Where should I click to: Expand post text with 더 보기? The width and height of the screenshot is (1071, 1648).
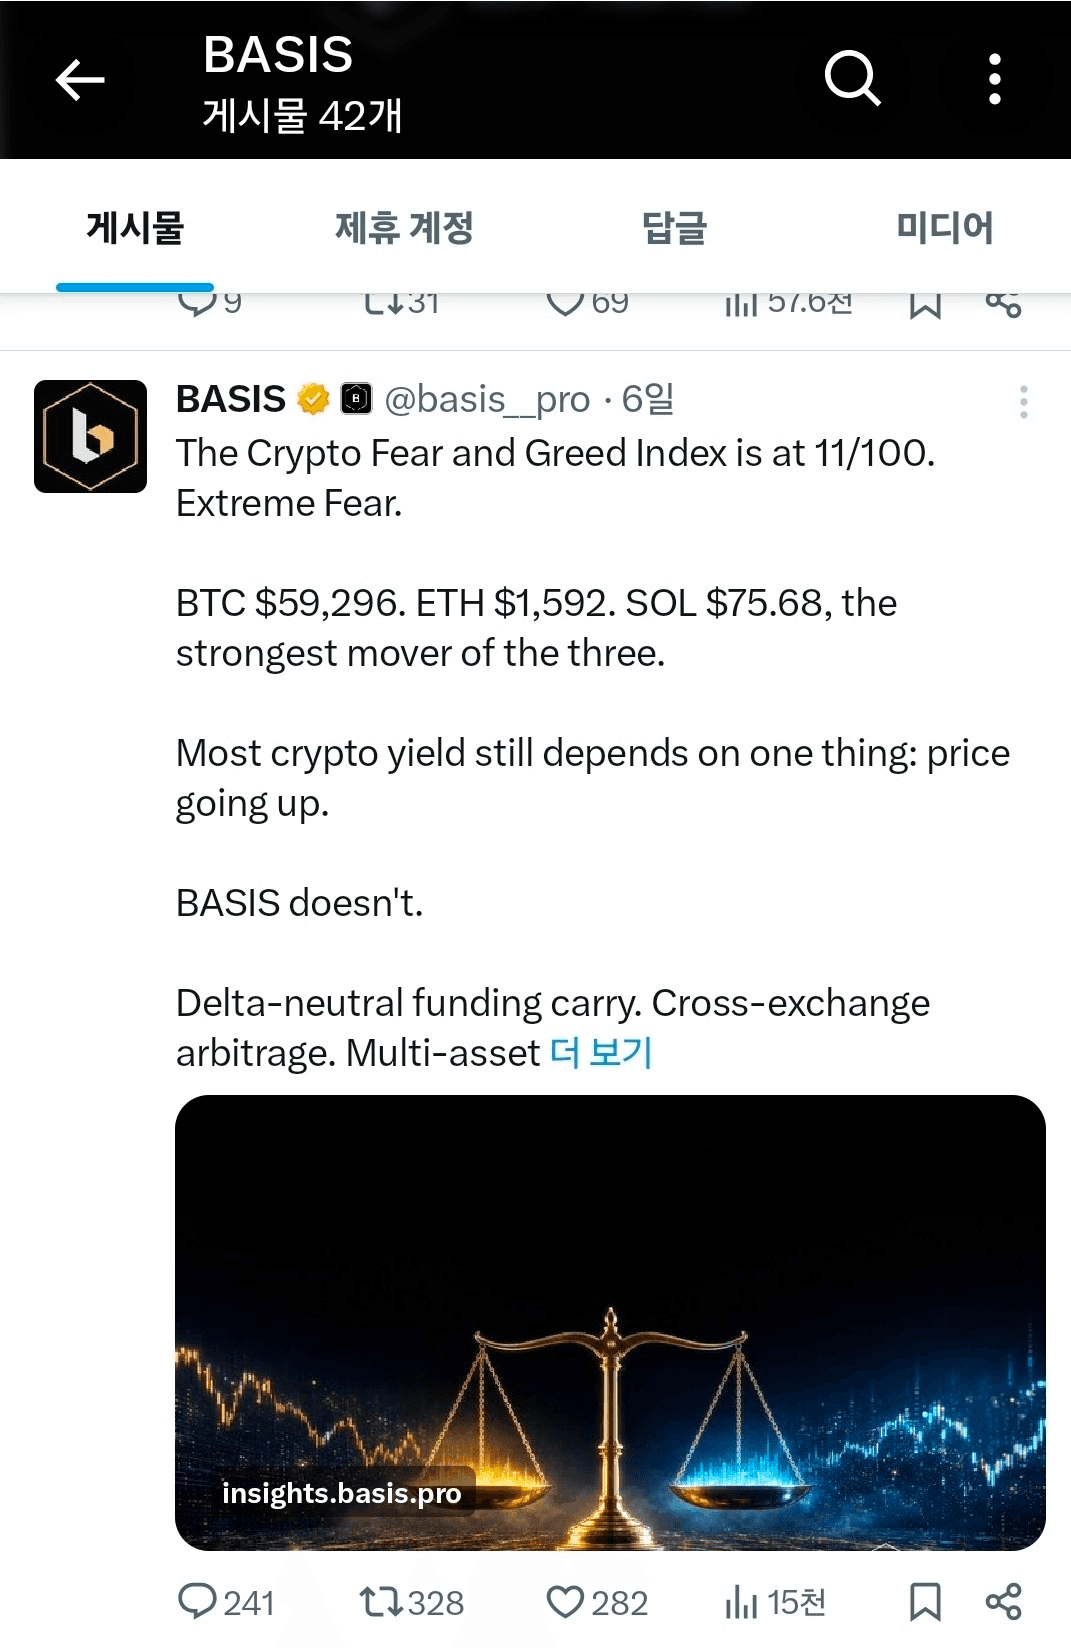point(601,1052)
